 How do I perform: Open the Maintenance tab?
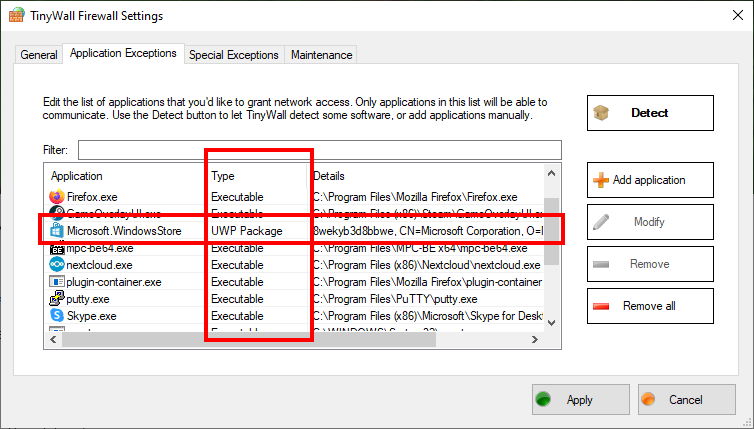coord(321,55)
